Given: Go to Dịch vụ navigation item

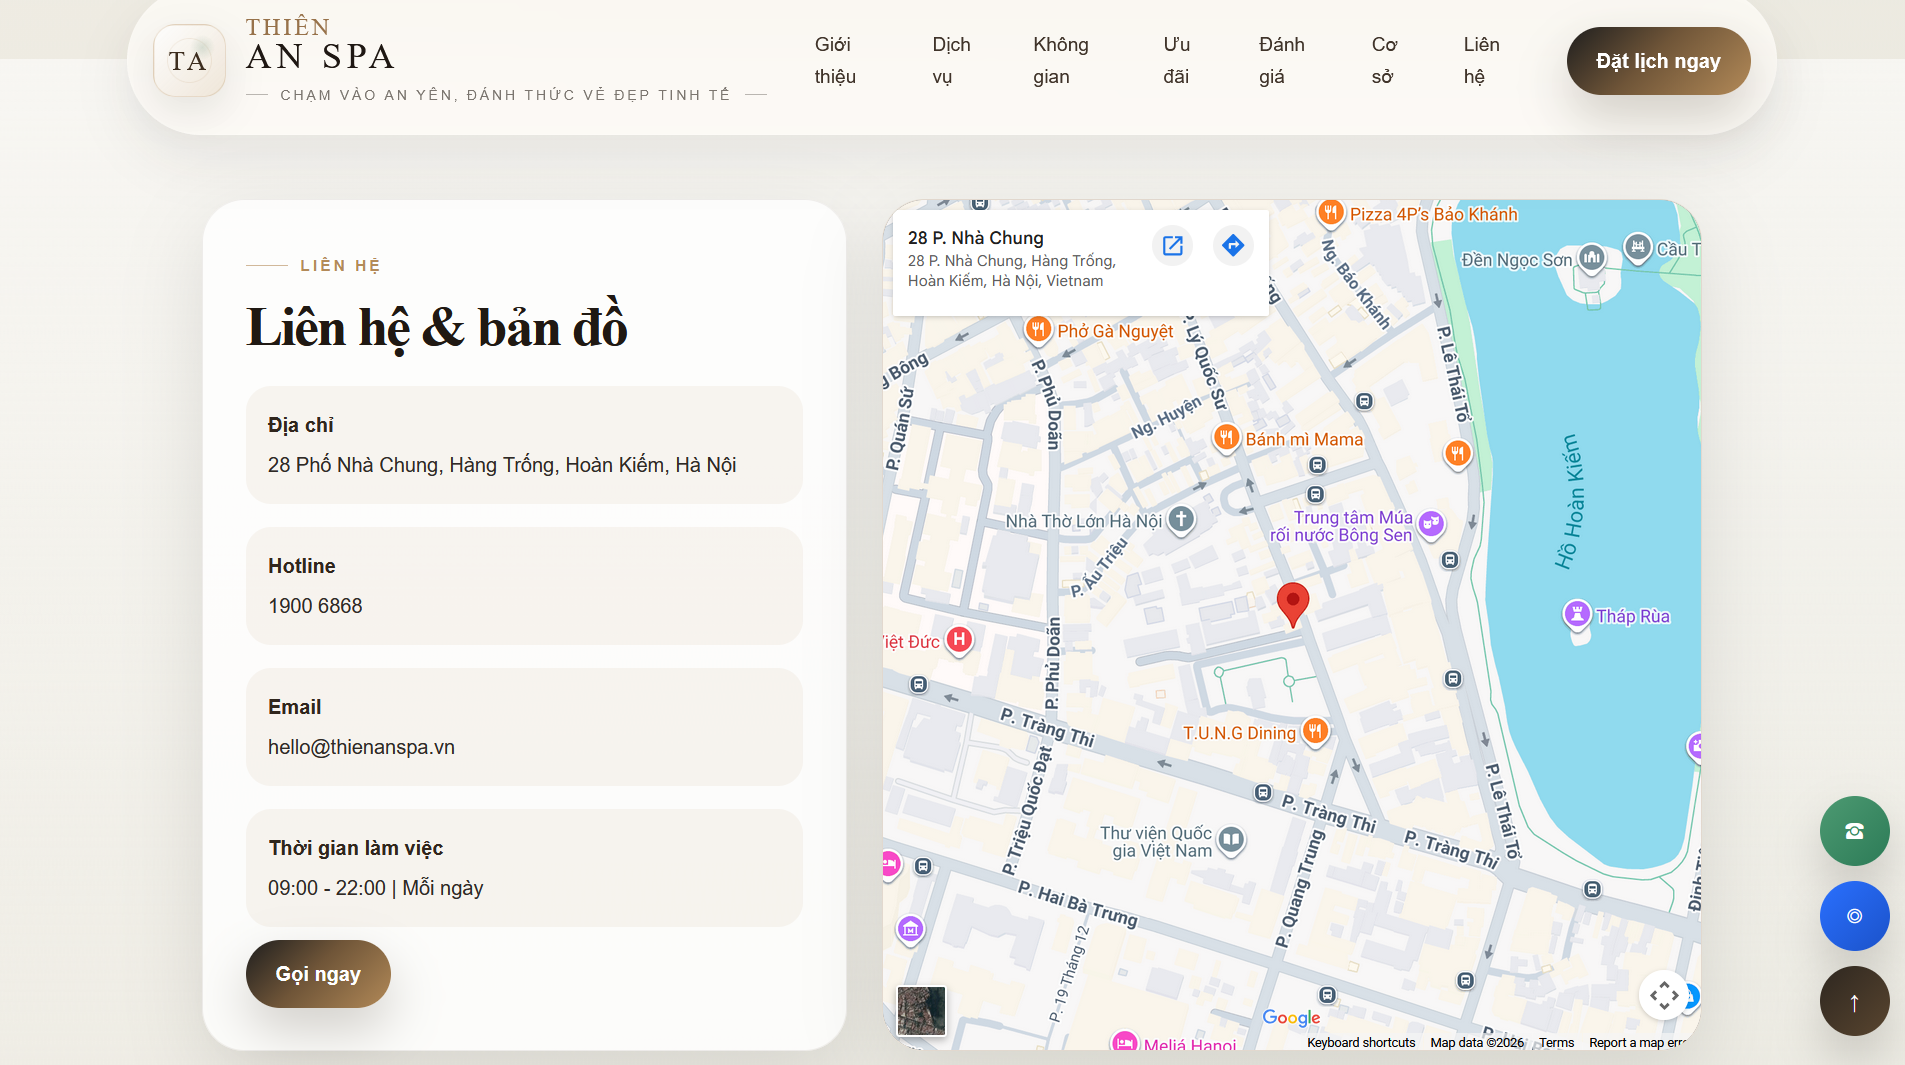Looking at the screenshot, I should [x=950, y=61].
